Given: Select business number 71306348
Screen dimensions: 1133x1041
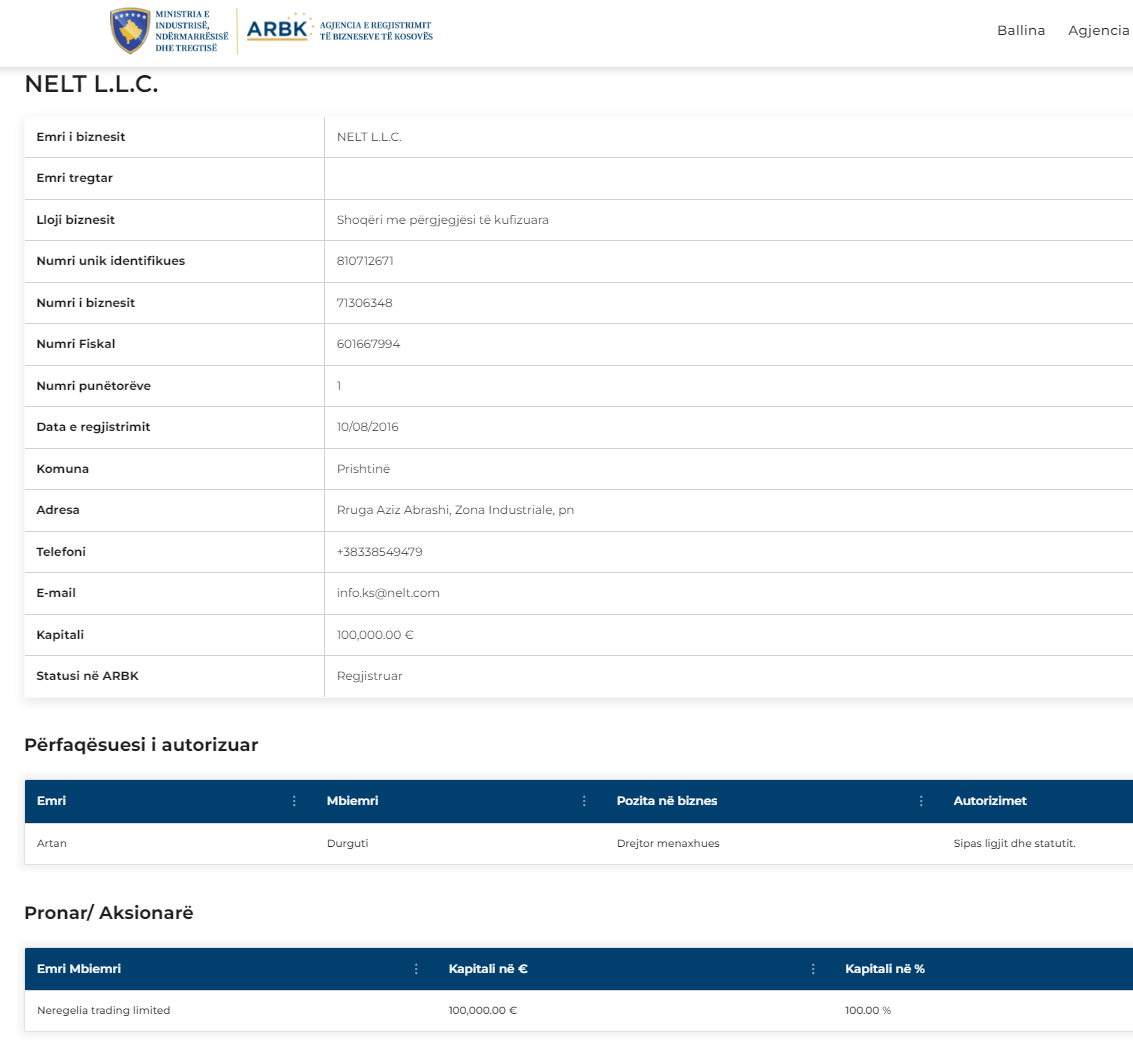Looking at the screenshot, I should click(364, 303).
